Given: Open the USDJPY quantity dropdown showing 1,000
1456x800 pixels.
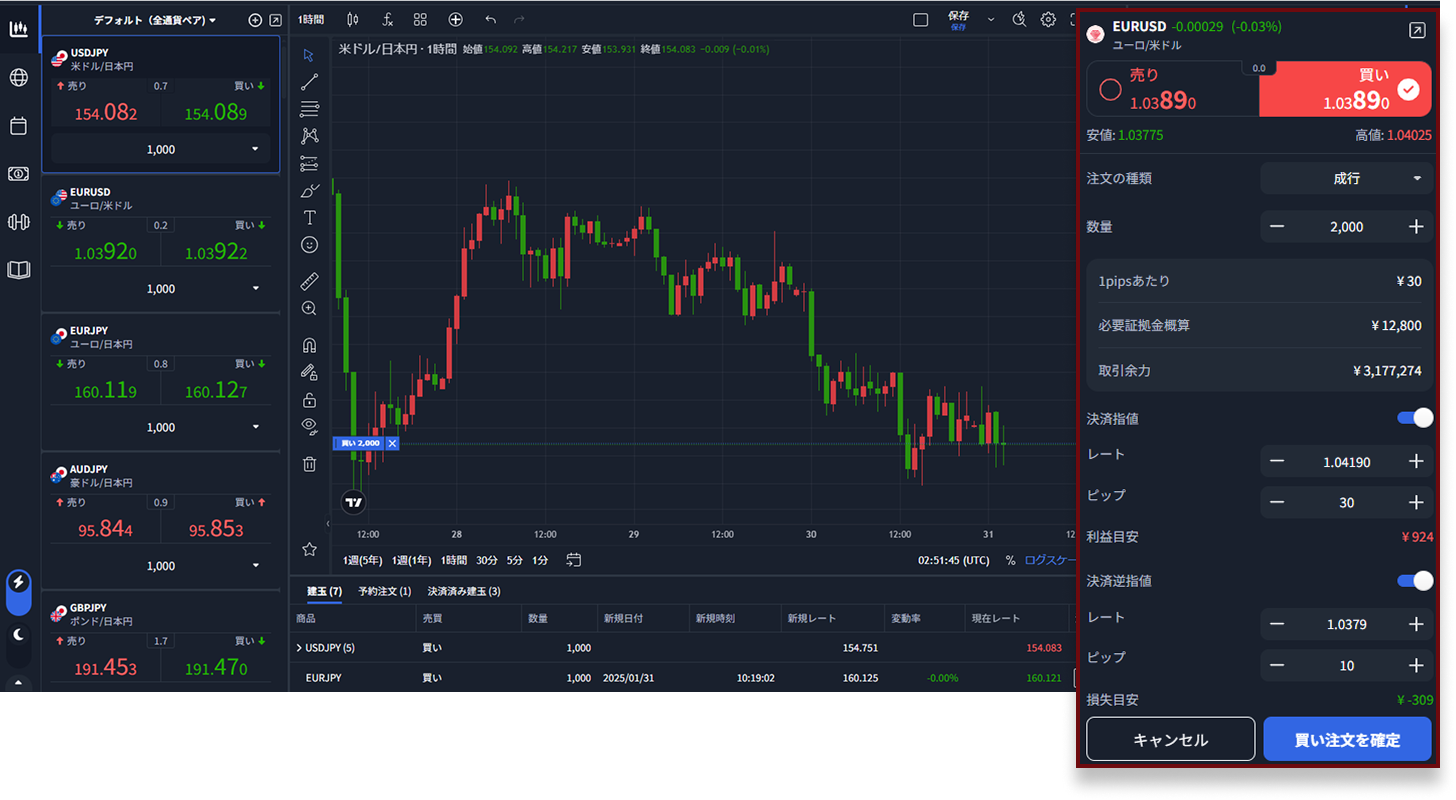Looking at the screenshot, I should (161, 149).
